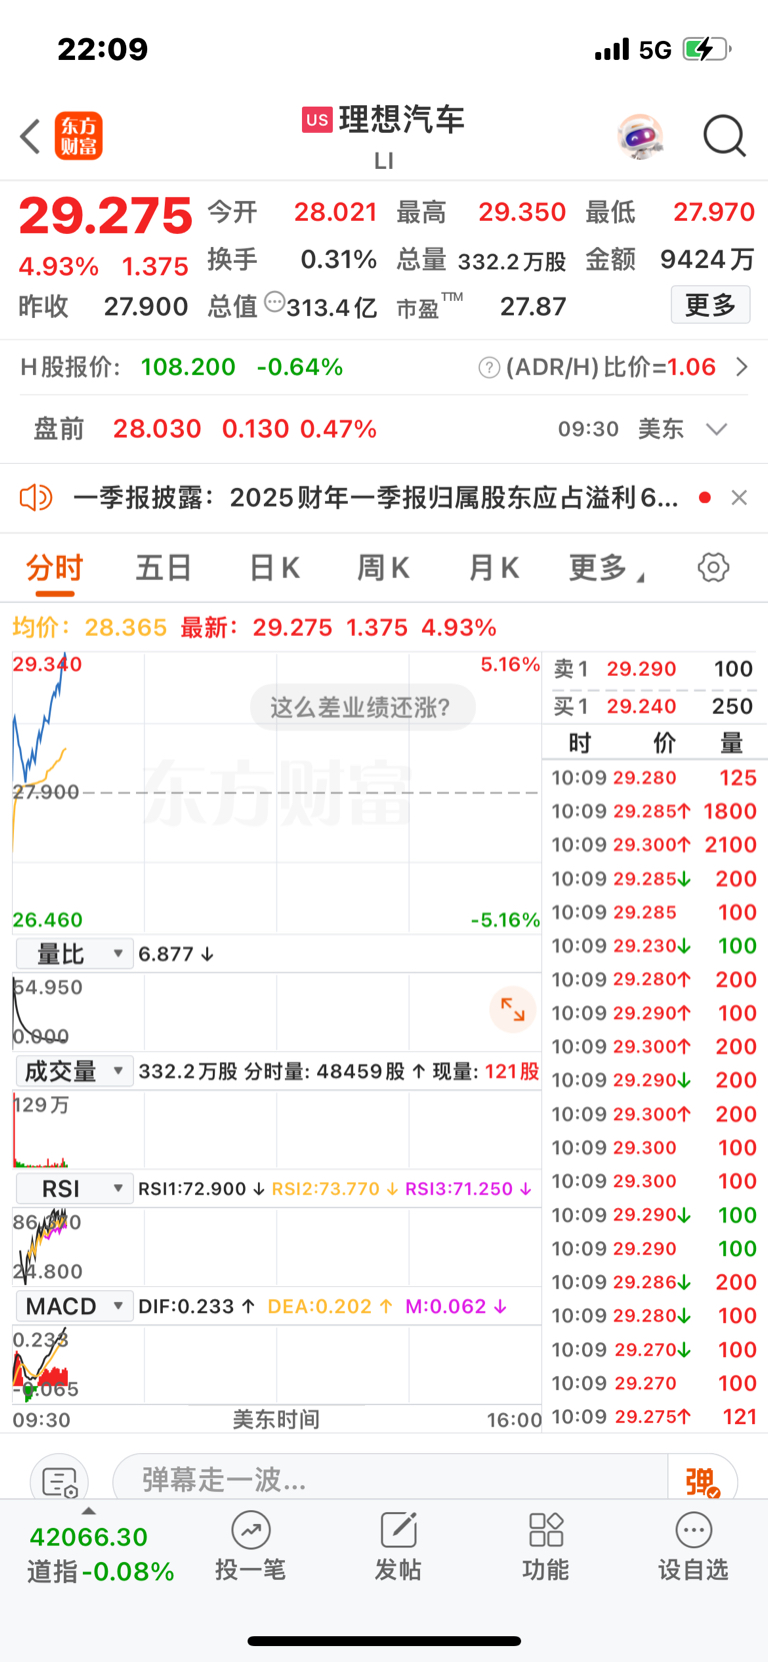Screen dimensions: 768x1663
Task: Tap the 市盈 27.87 value
Action: click(x=533, y=306)
